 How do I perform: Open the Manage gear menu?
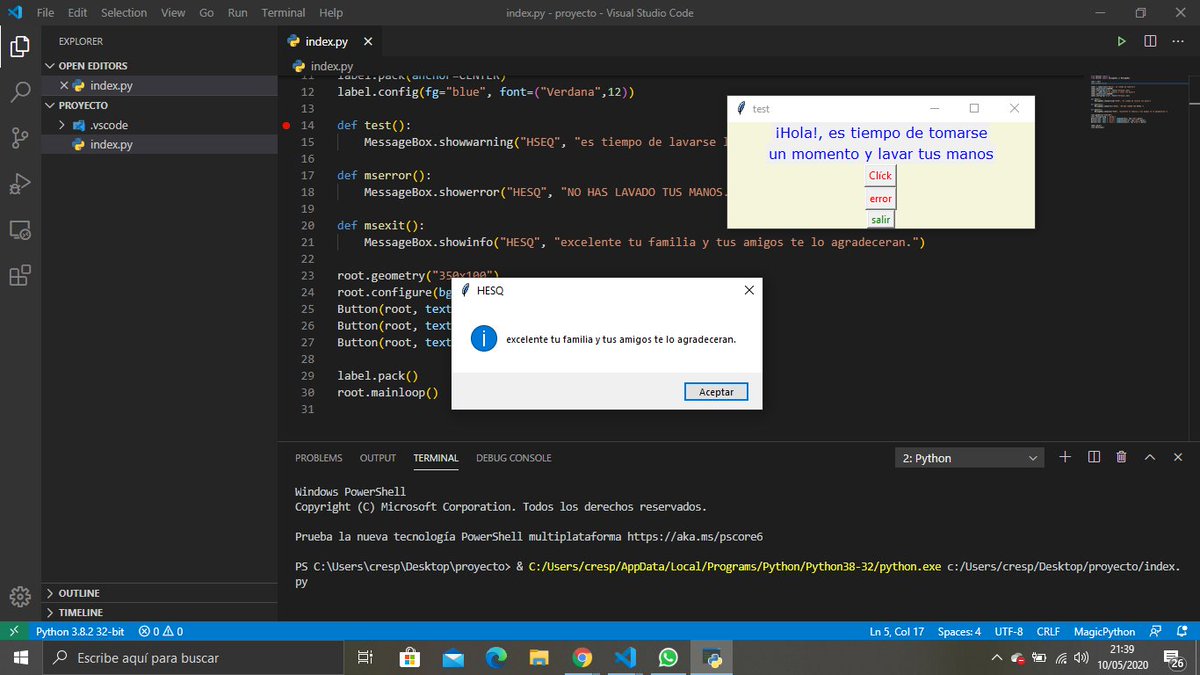pyautogui.click(x=20, y=597)
